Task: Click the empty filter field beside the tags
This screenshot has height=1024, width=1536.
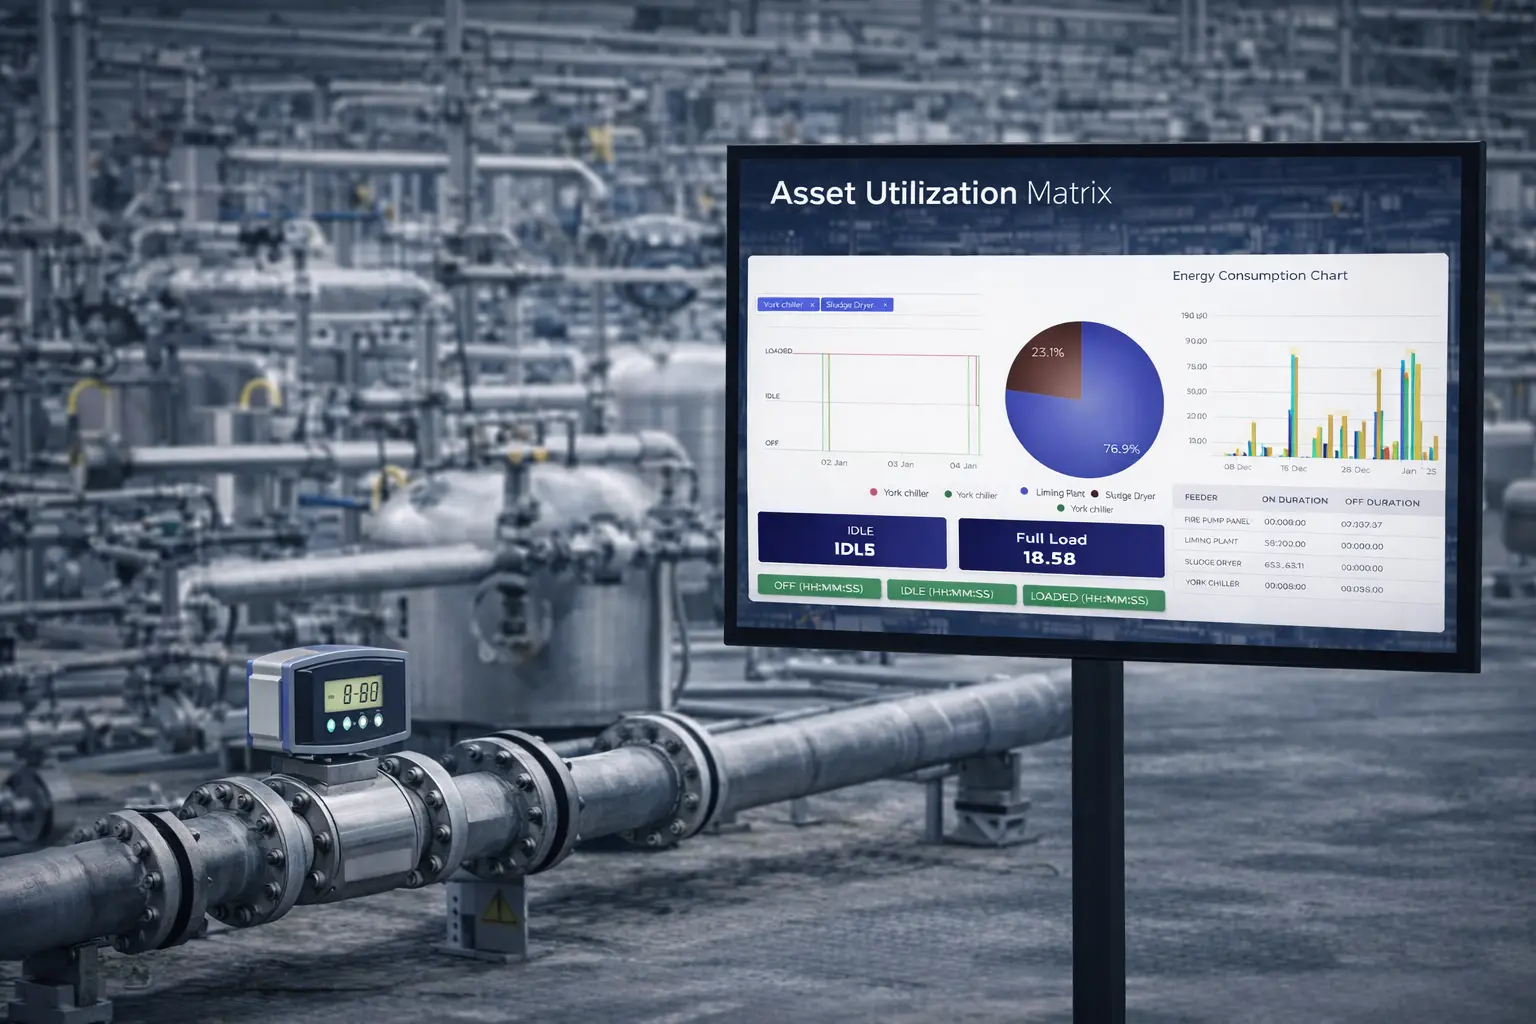Action: pyautogui.click(x=938, y=305)
